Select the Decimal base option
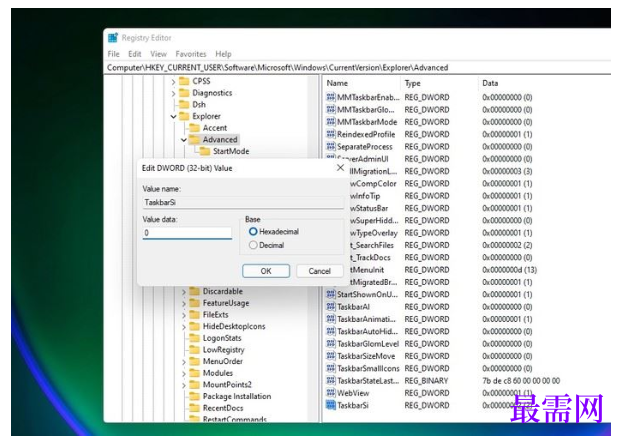The image size is (622, 440). [x=253, y=245]
